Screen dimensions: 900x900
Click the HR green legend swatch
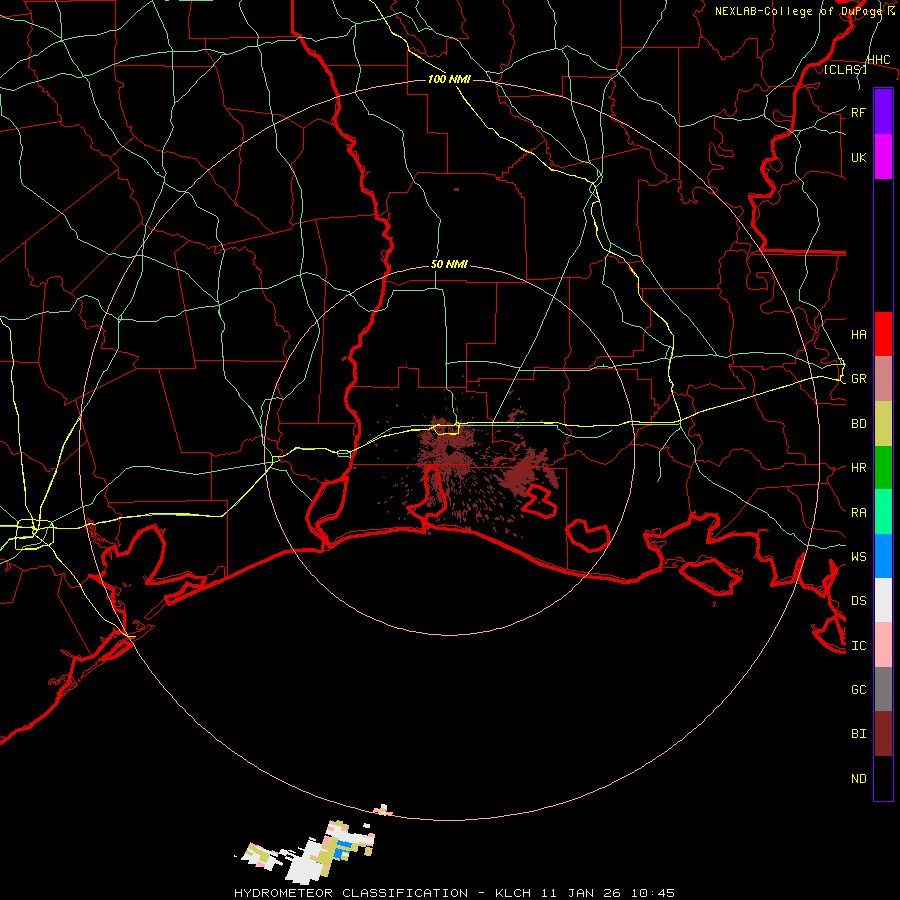pos(883,468)
